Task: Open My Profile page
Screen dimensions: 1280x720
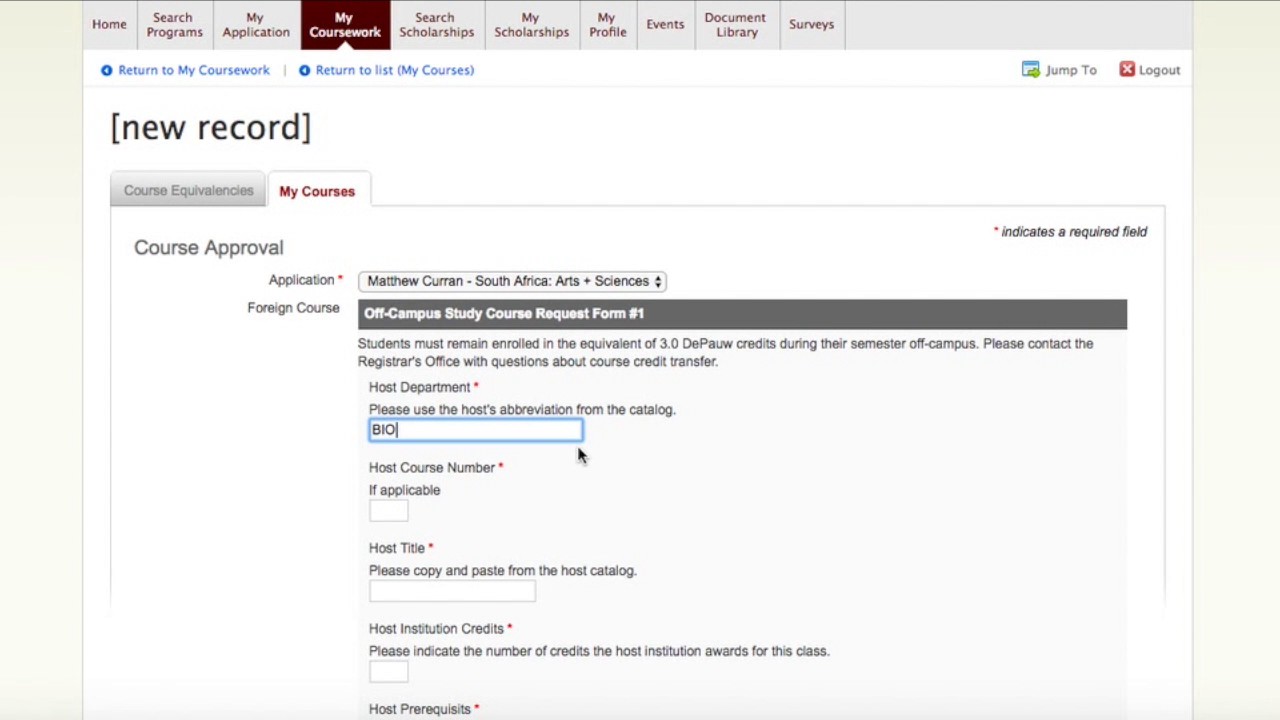Action: click(607, 24)
